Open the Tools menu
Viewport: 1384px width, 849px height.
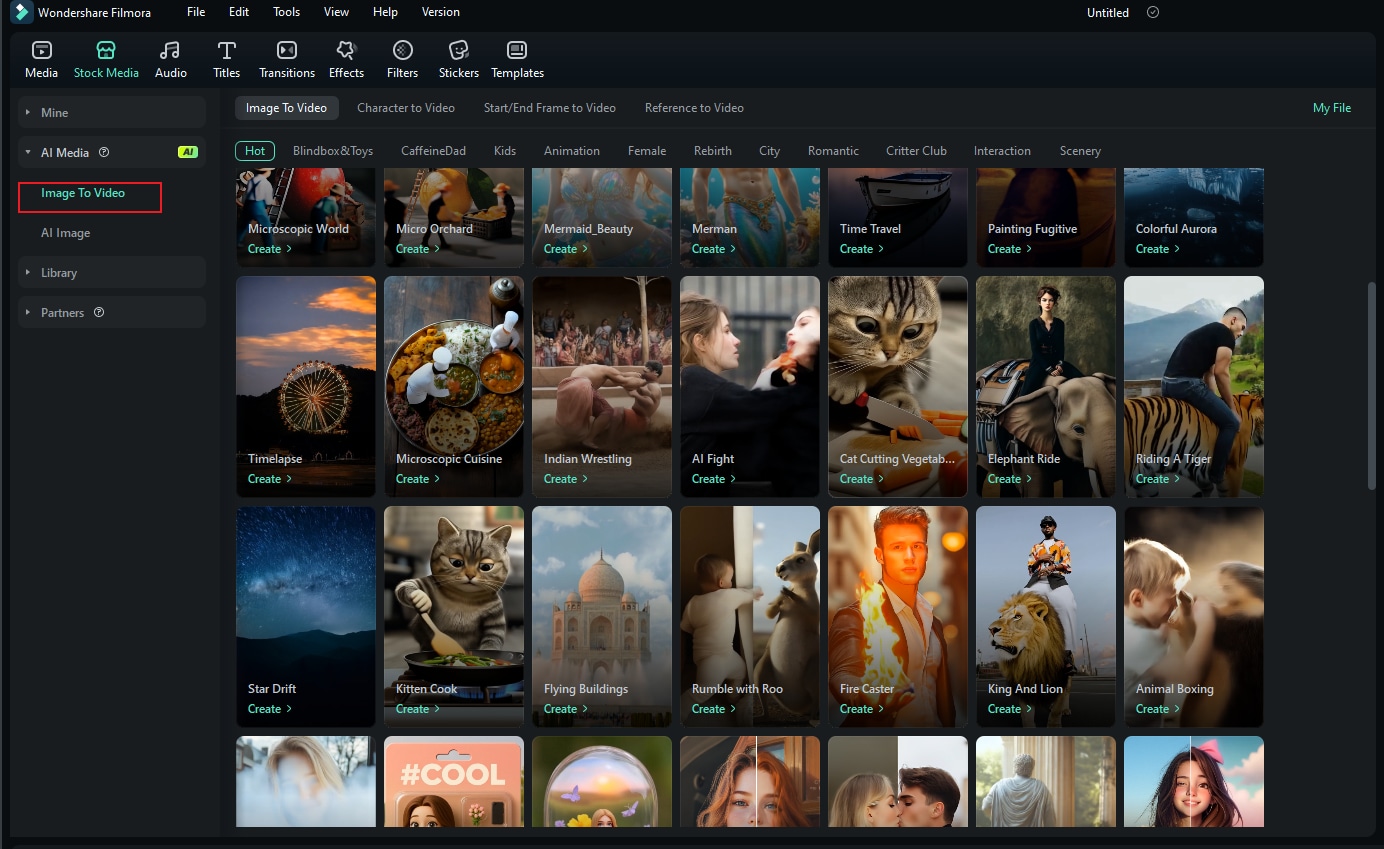pyautogui.click(x=287, y=12)
